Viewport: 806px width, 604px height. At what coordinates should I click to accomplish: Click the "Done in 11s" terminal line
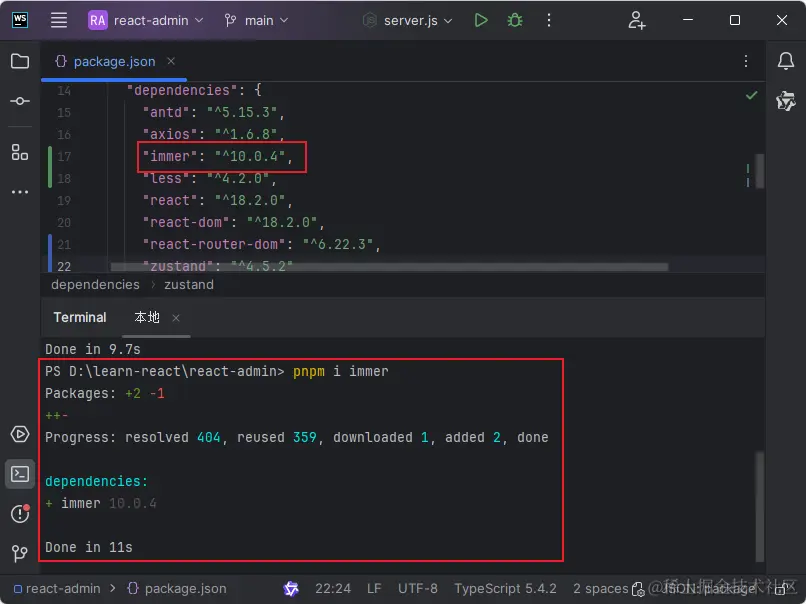click(x=88, y=548)
